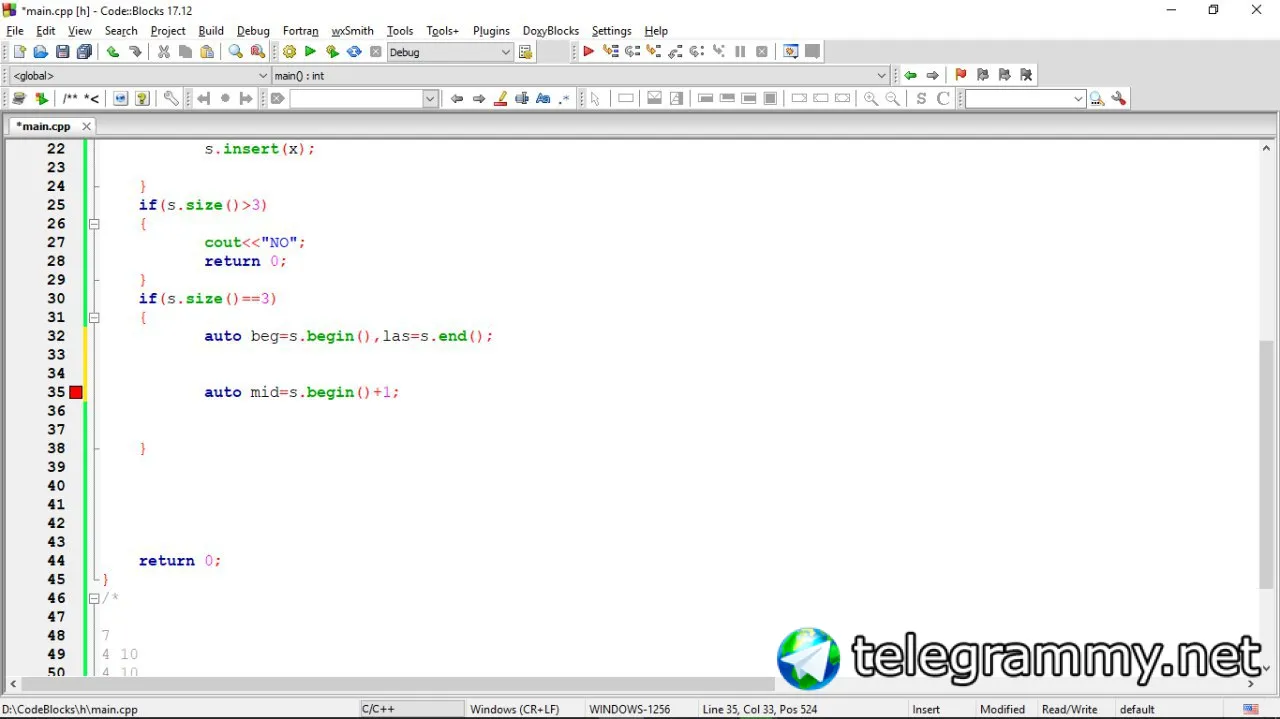Stop the debugger

(762, 52)
